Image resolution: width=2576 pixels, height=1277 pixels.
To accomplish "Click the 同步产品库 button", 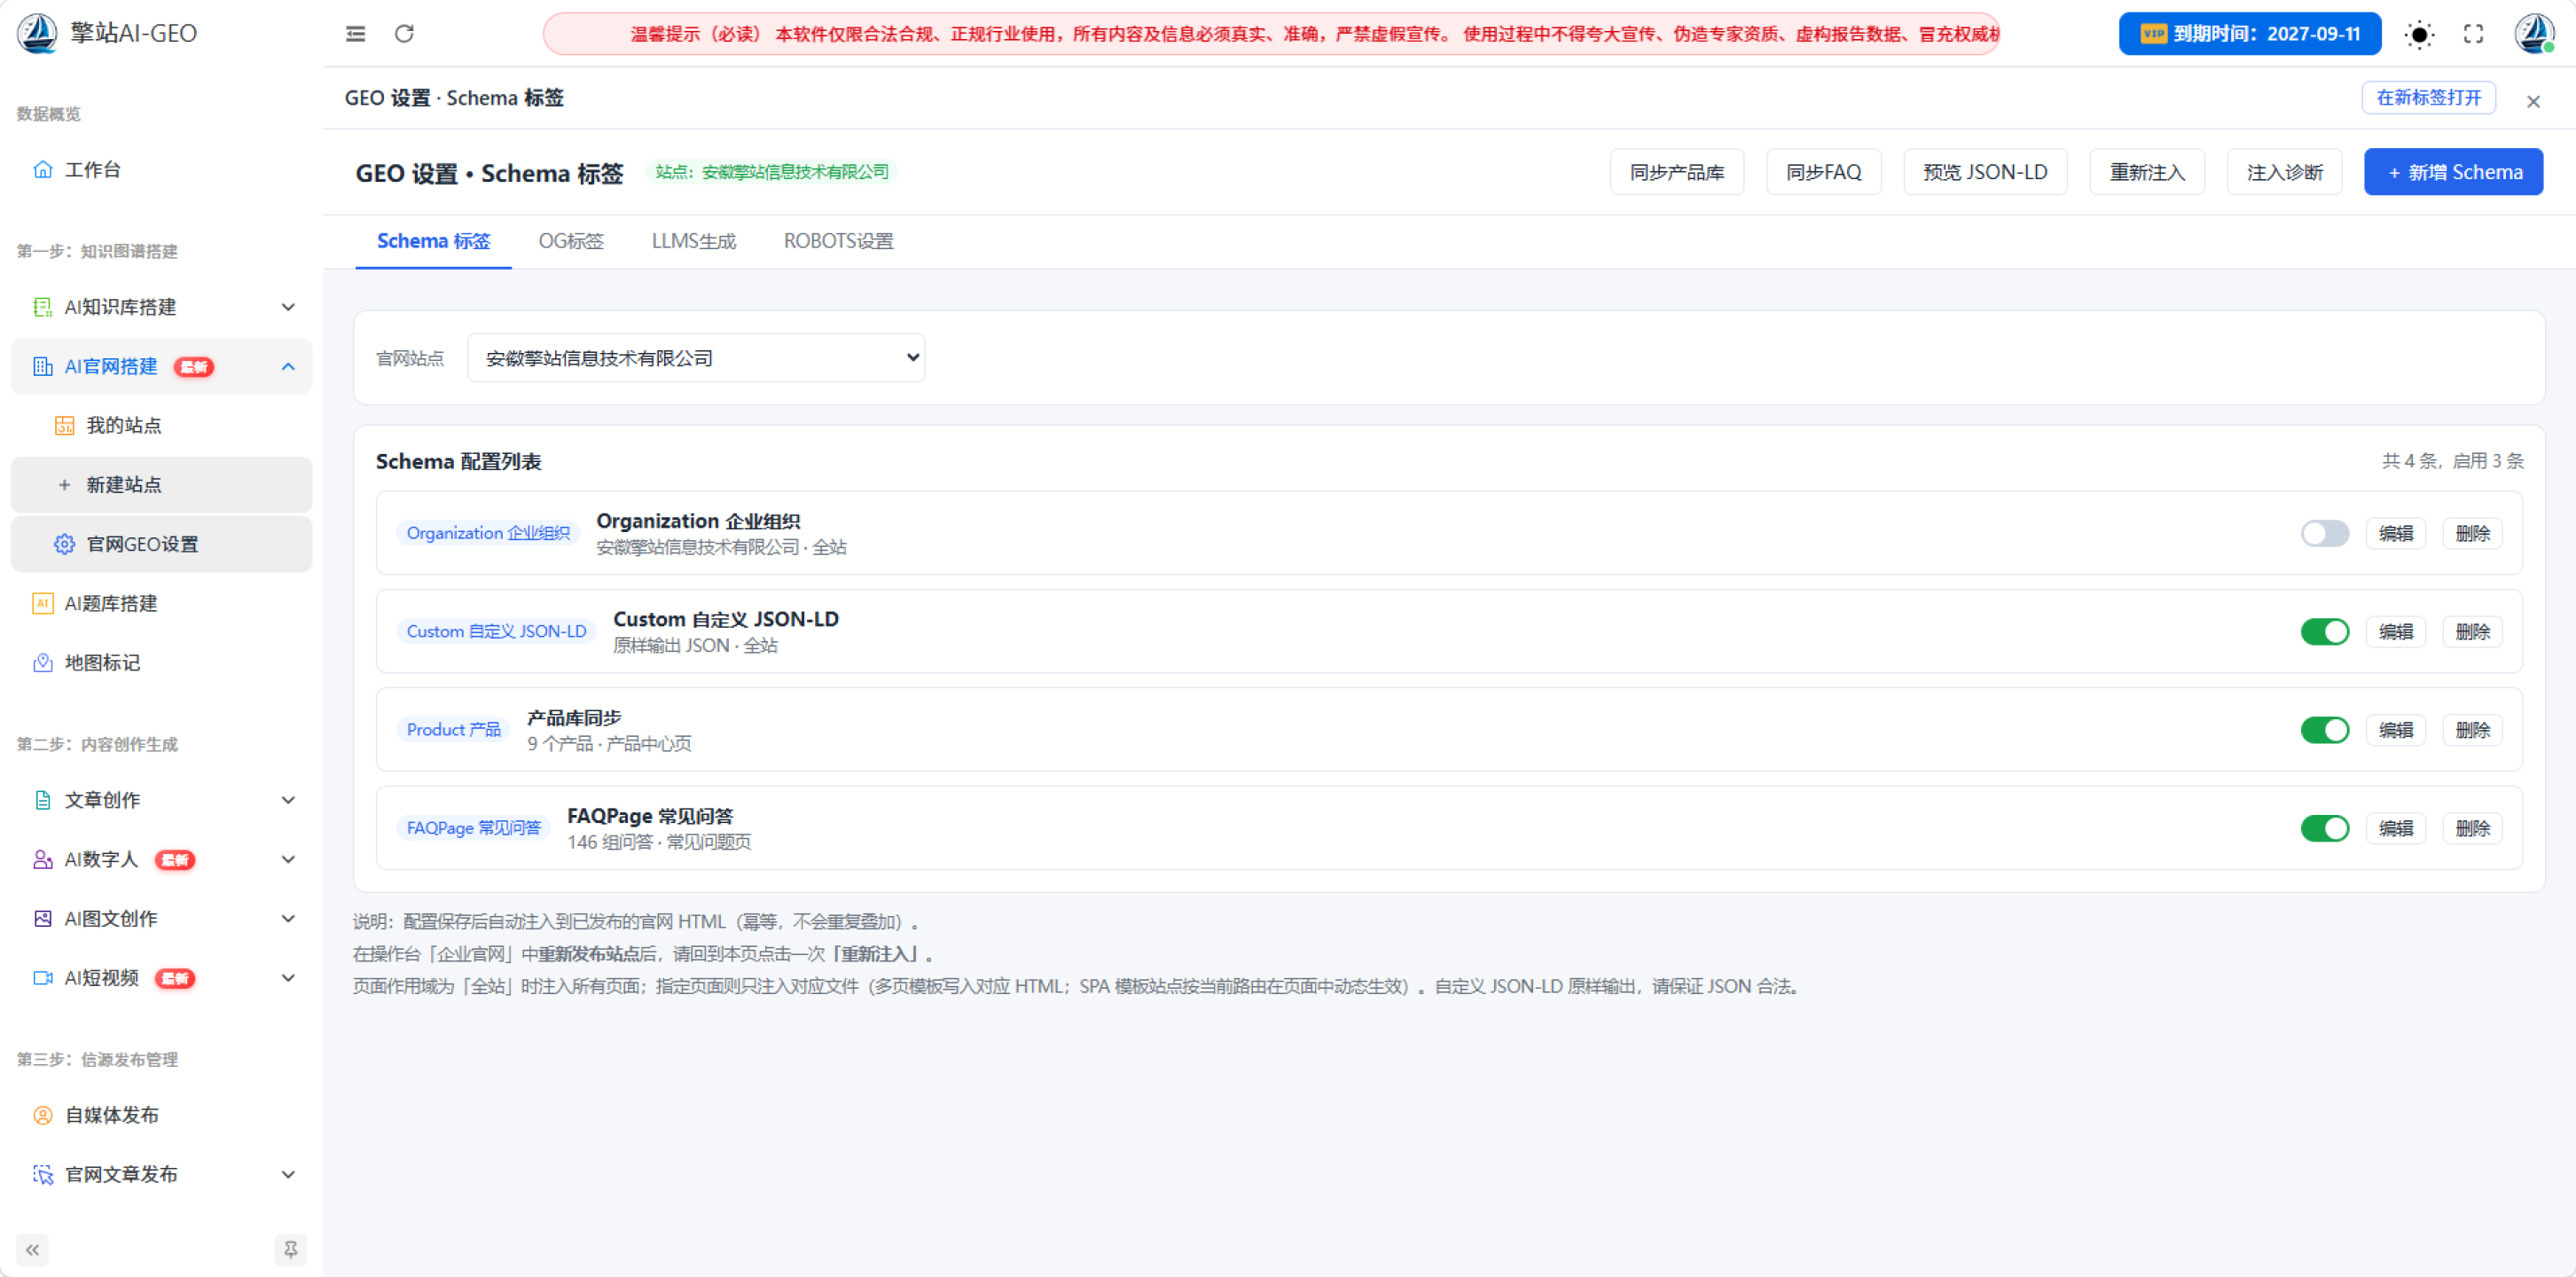I will click(x=1677, y=172).
